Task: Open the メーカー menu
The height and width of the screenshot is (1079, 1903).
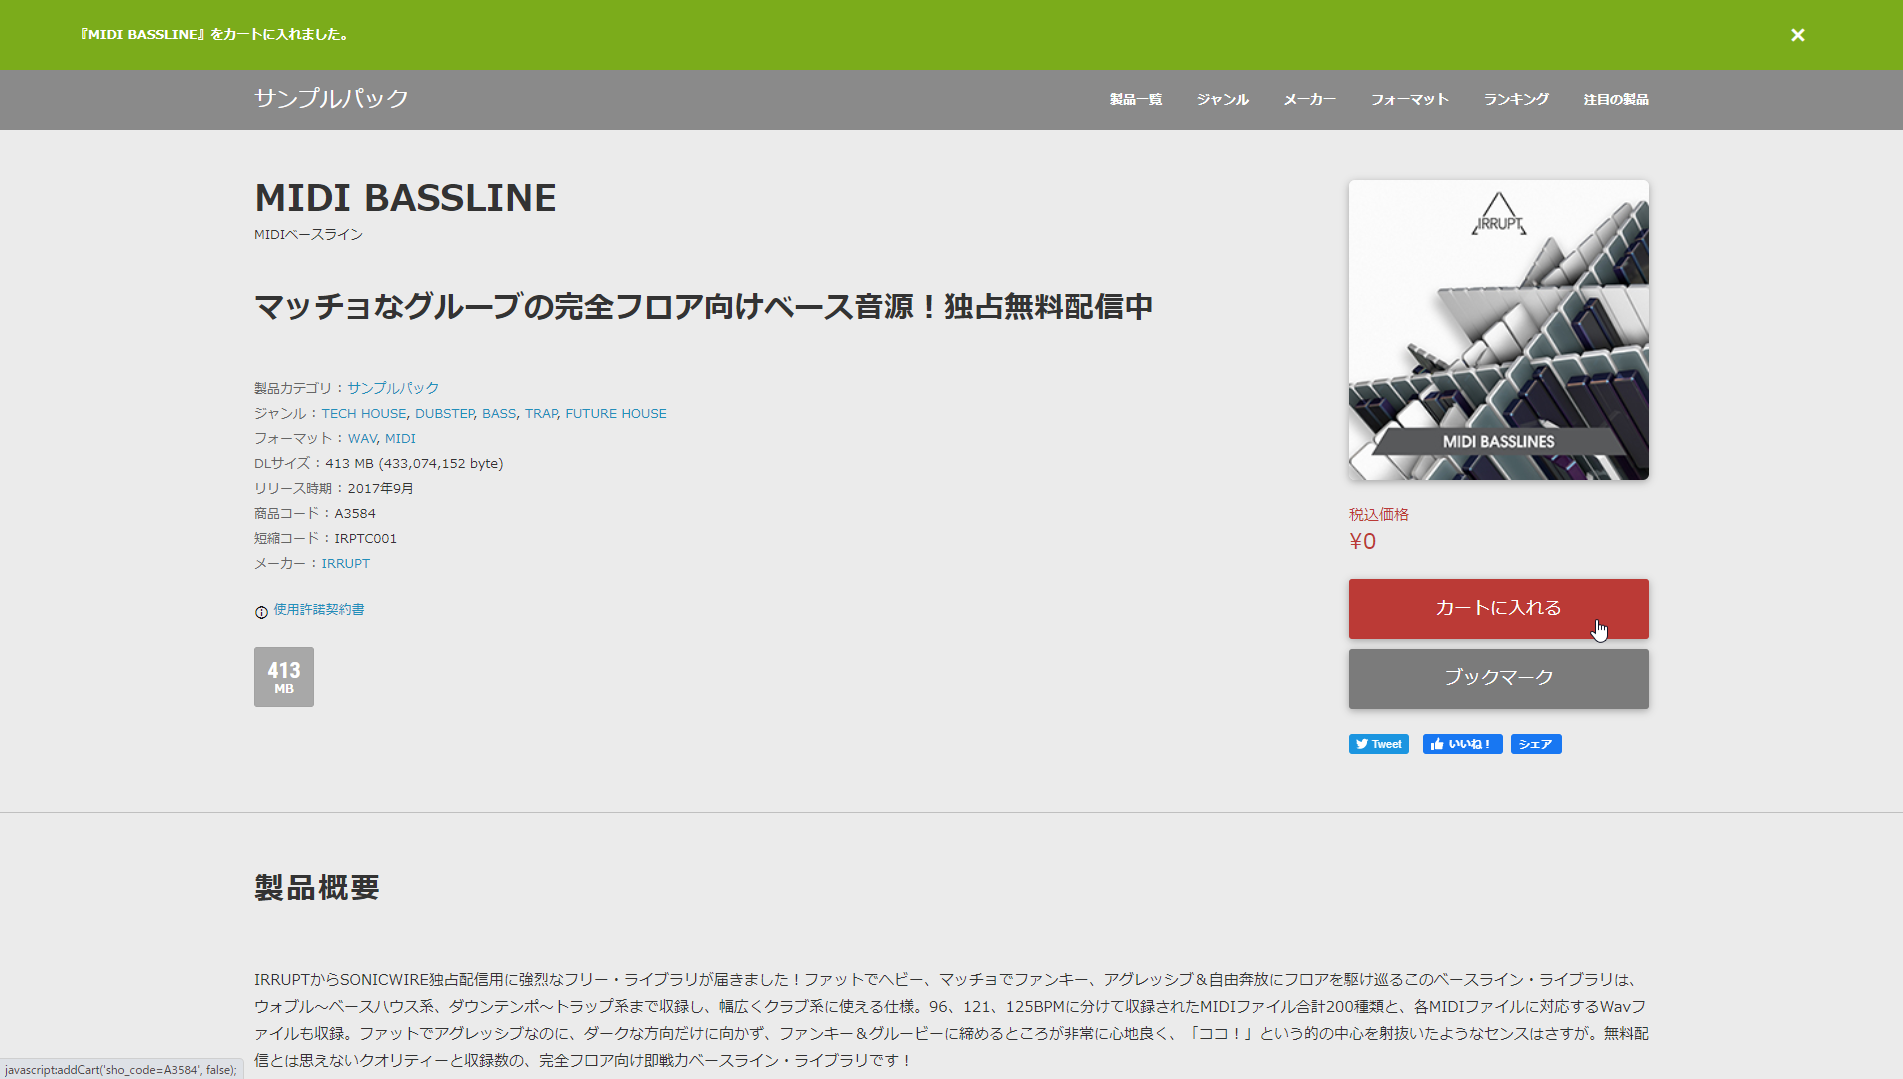Action: [x=1310, y=99]
